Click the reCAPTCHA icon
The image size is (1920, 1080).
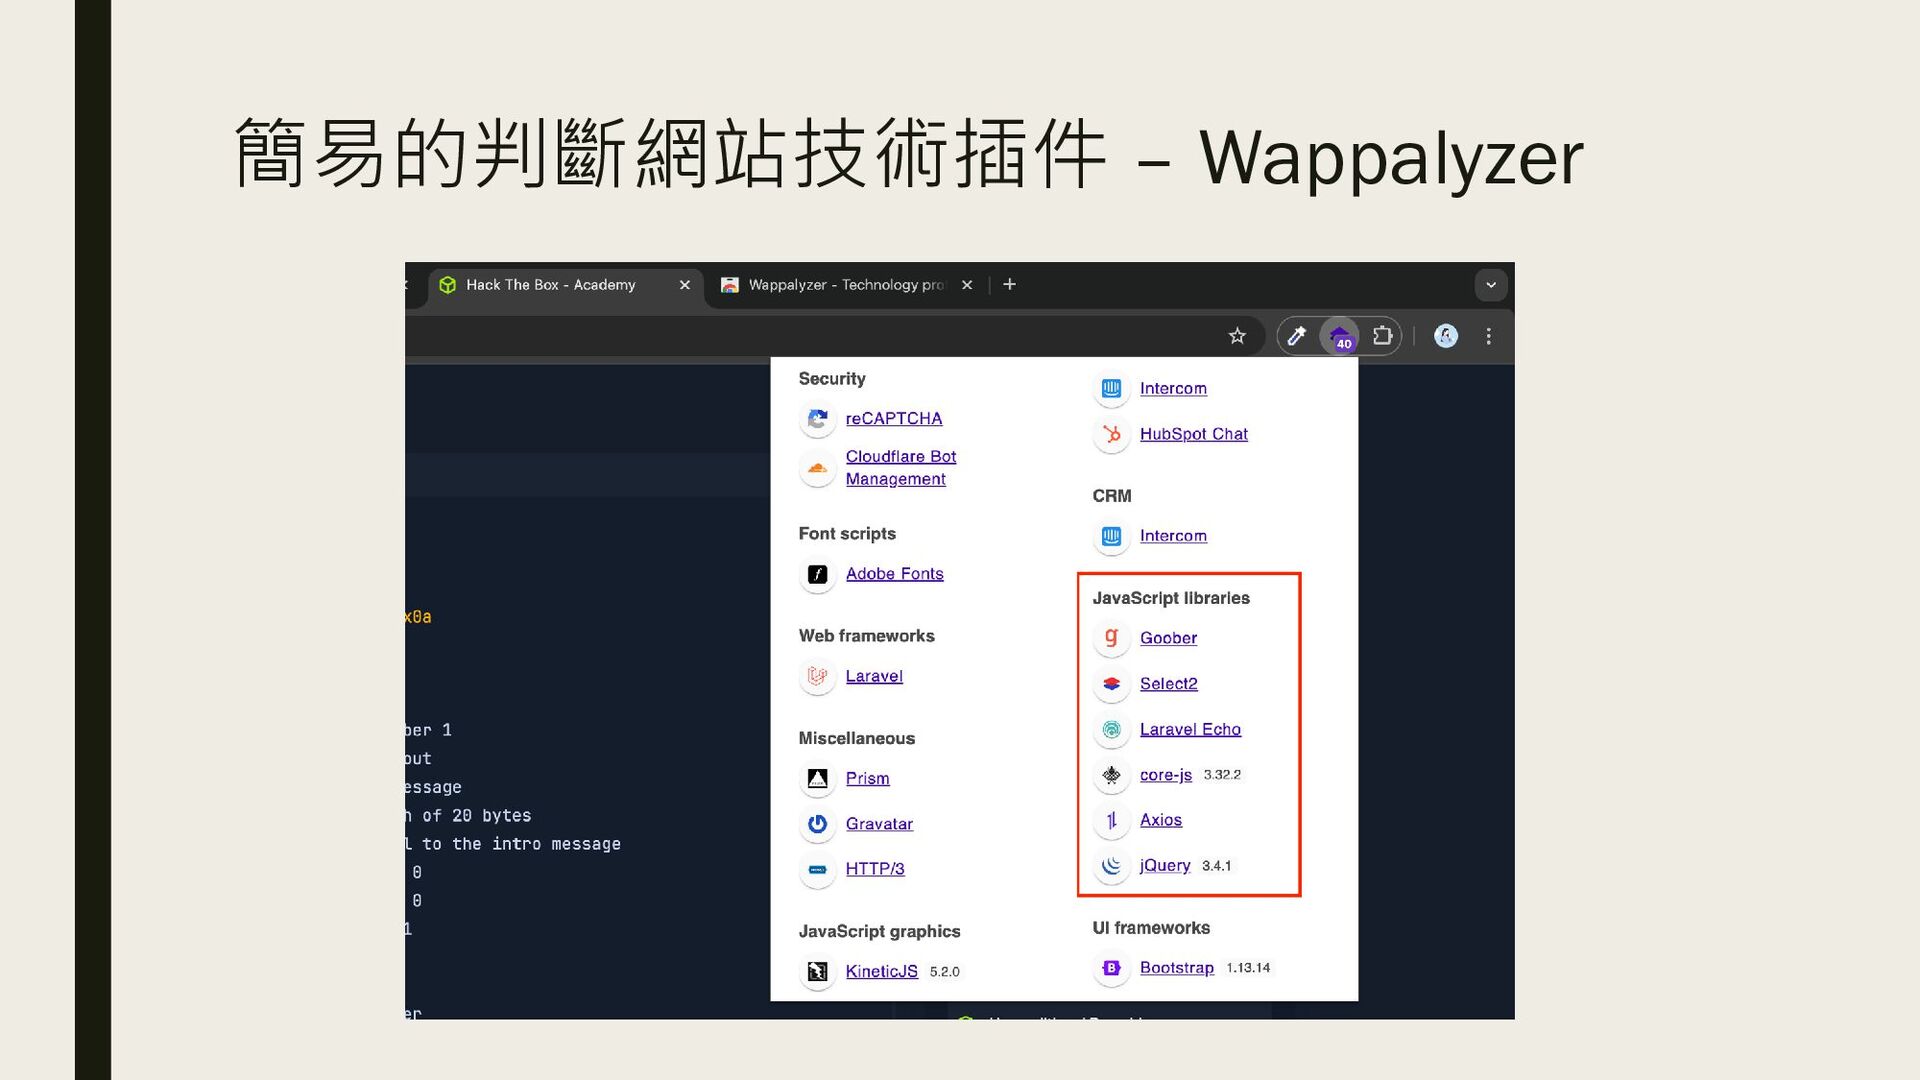[817, 419]
